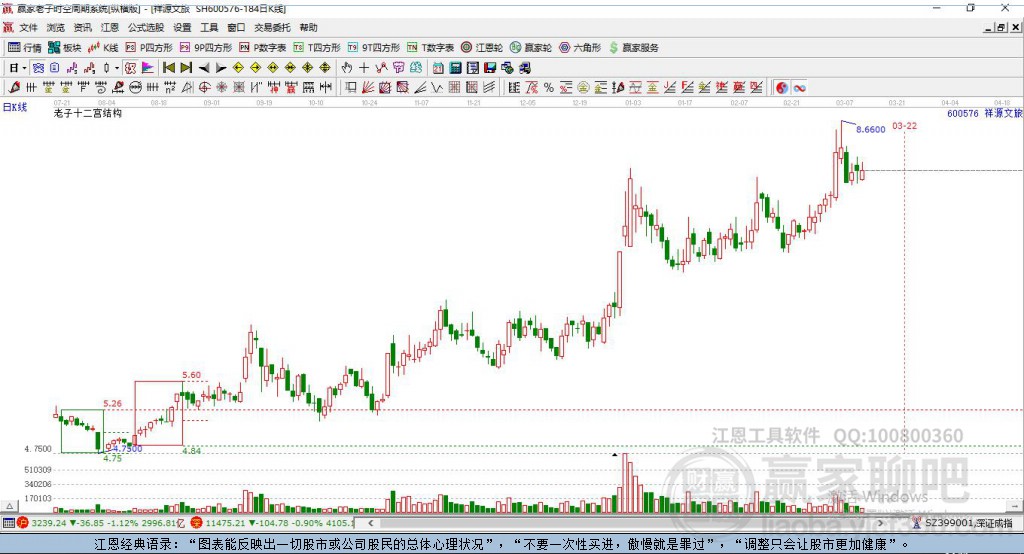
Task: Select the compass angle measuring tool
Action: click(187, 88)
